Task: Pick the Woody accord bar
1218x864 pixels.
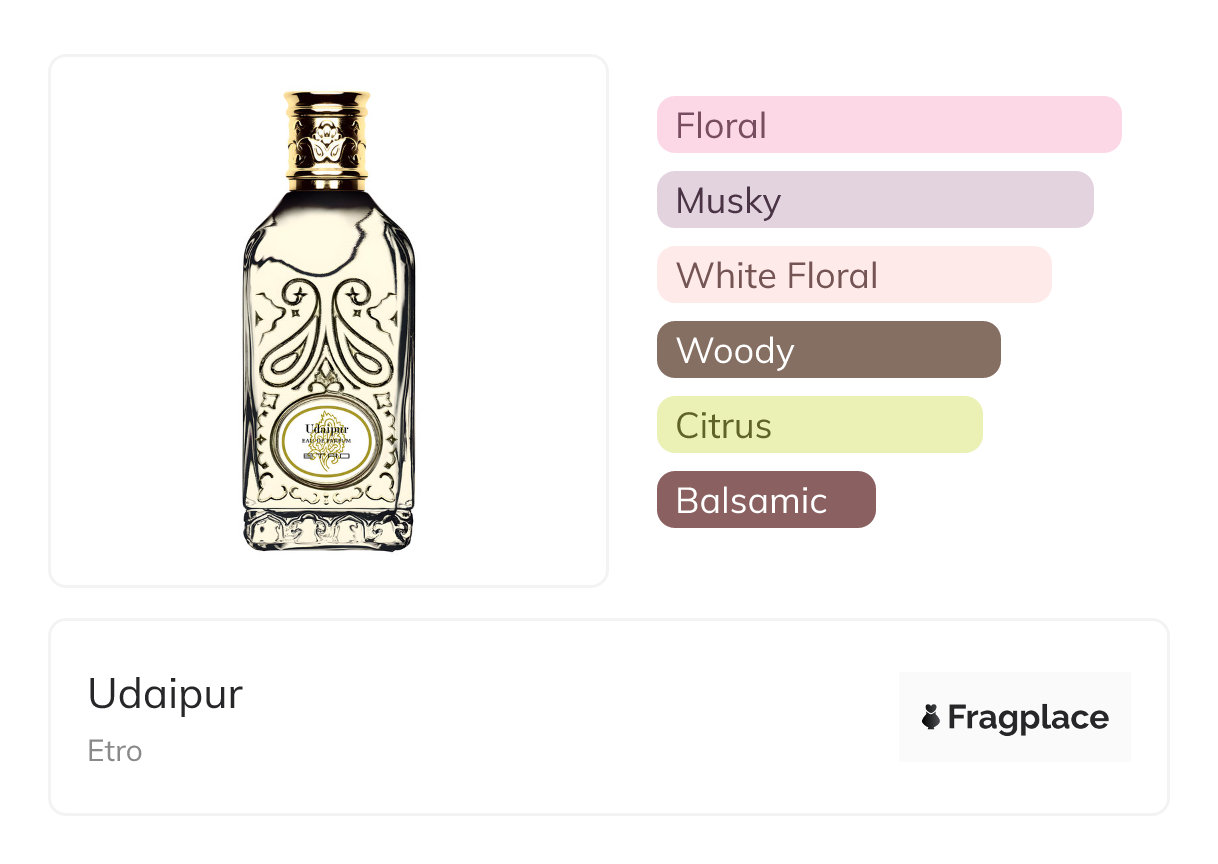Action: [x=828, y=350]
